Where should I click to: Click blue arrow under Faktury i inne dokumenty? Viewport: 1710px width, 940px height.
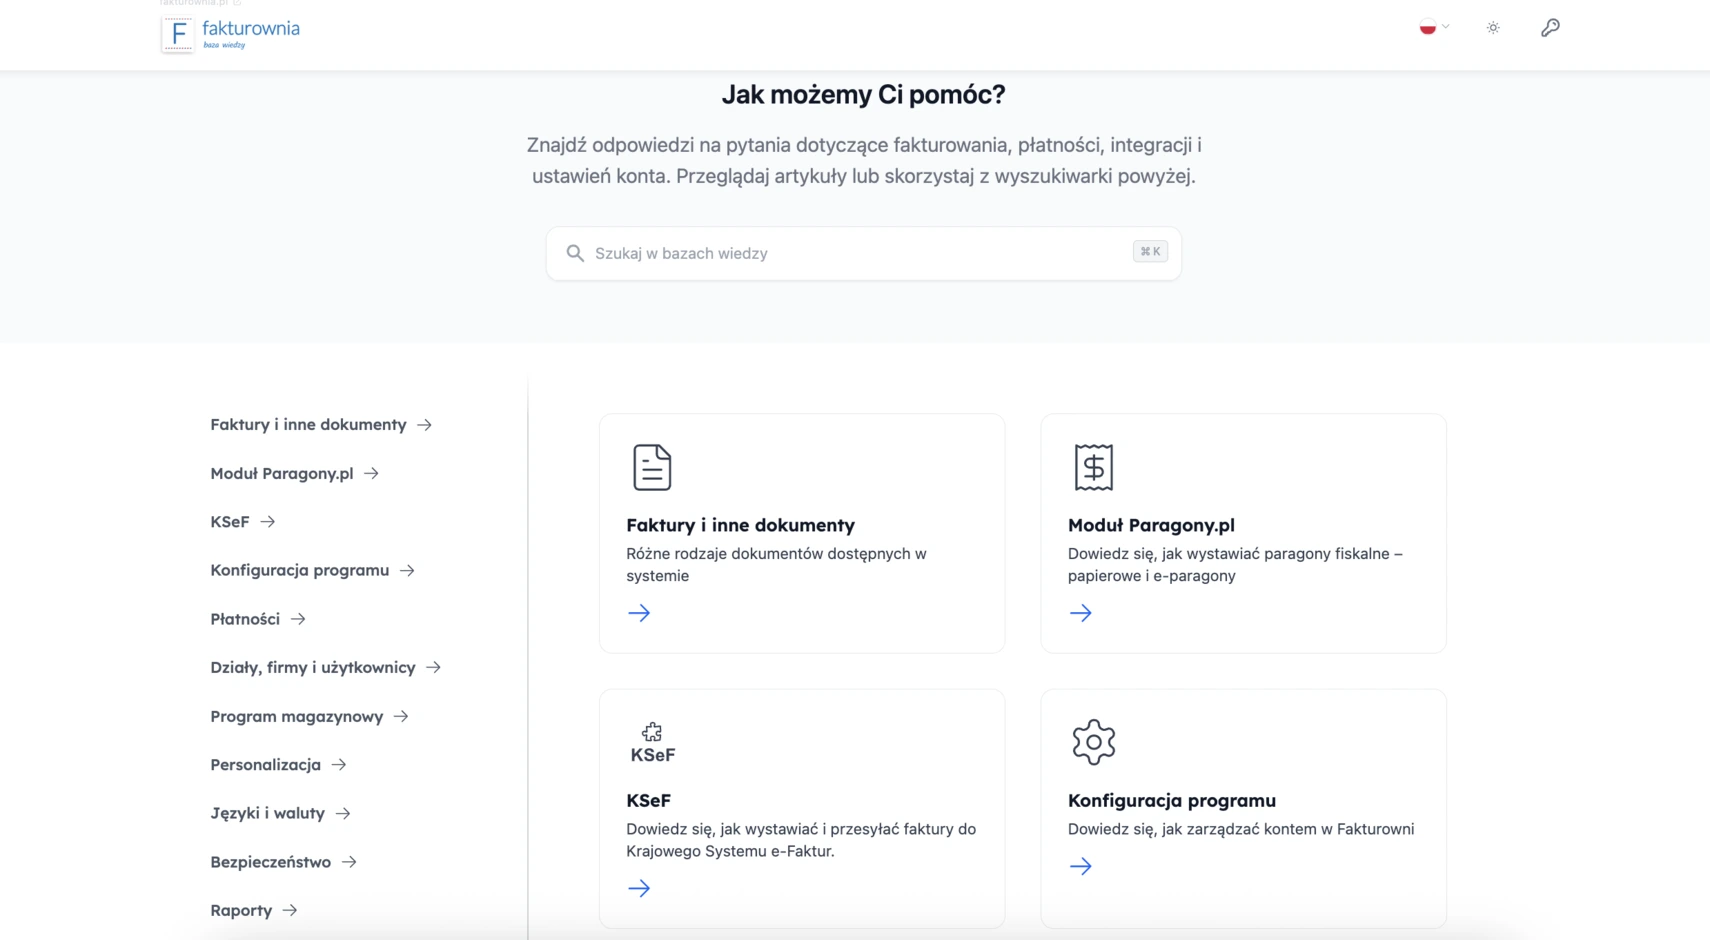point(639,613)
